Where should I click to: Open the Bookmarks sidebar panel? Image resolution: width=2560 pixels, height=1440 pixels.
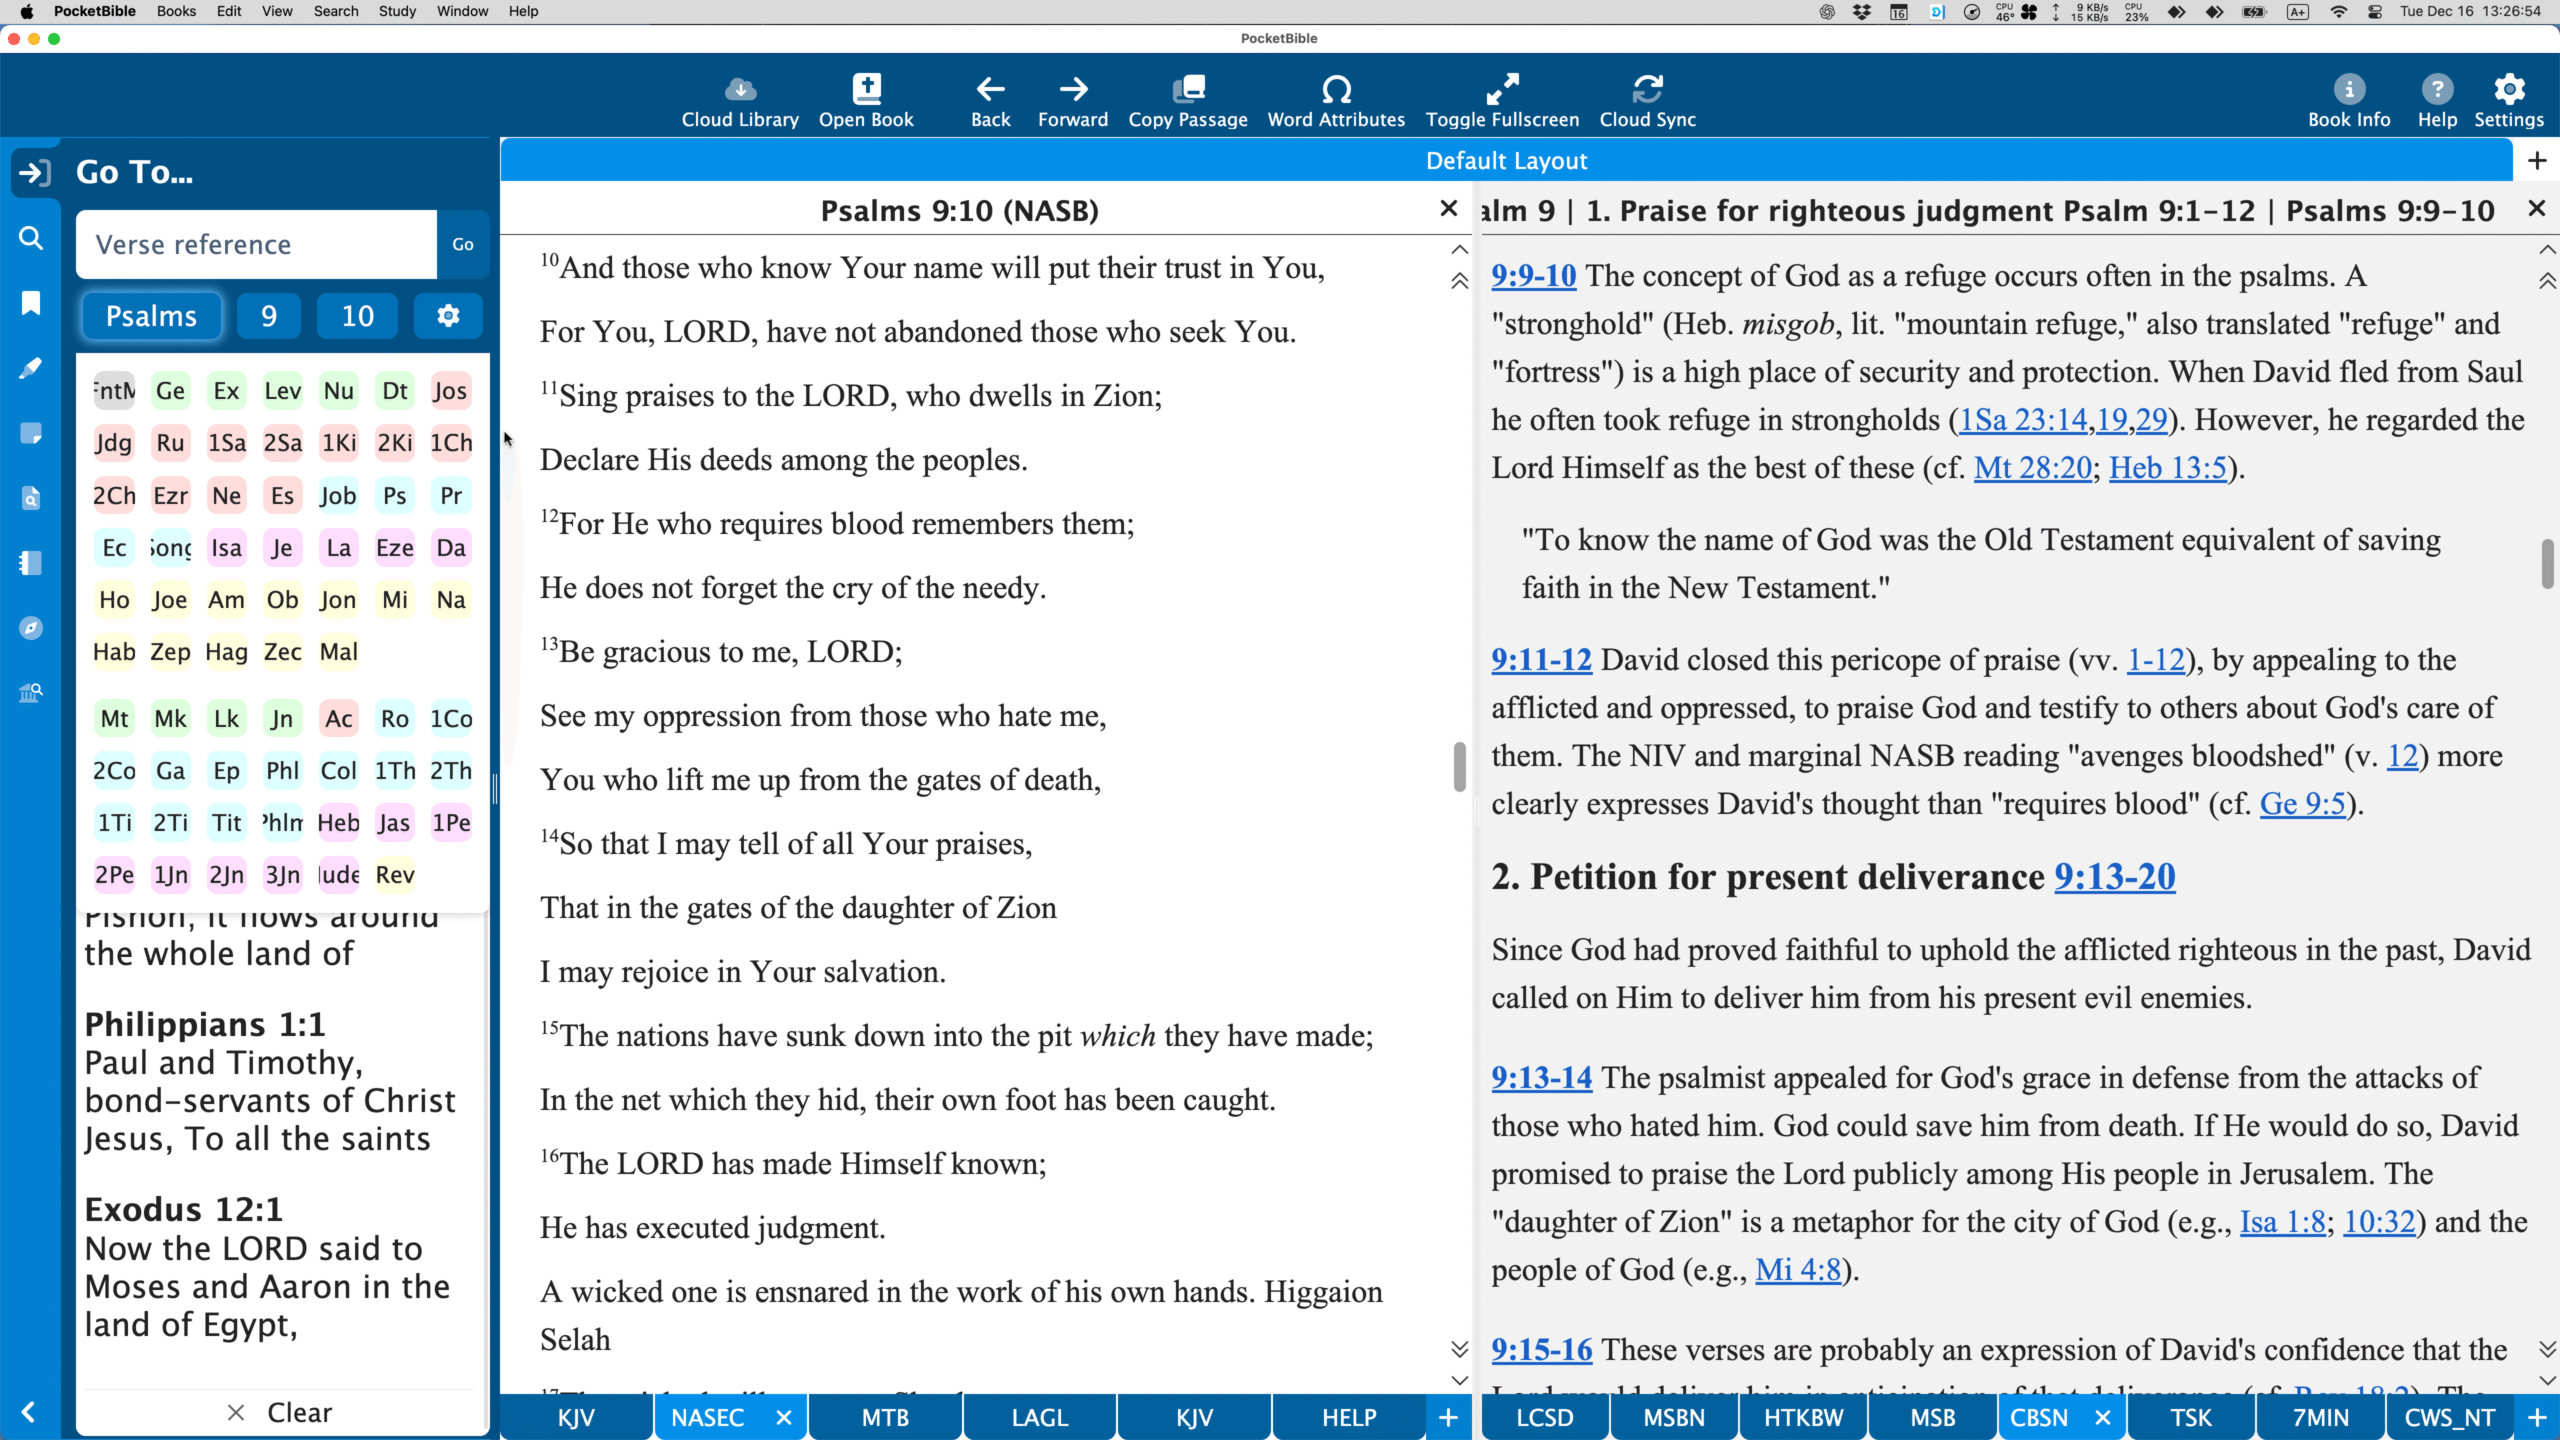[31, 303]
